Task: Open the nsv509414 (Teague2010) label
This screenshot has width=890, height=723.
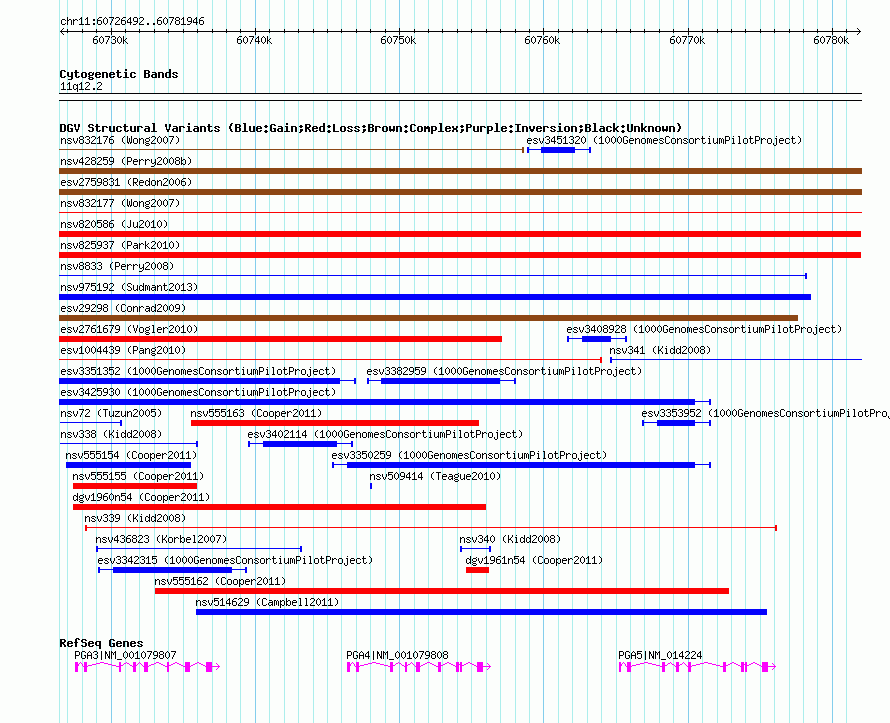Action: point(435,476)
